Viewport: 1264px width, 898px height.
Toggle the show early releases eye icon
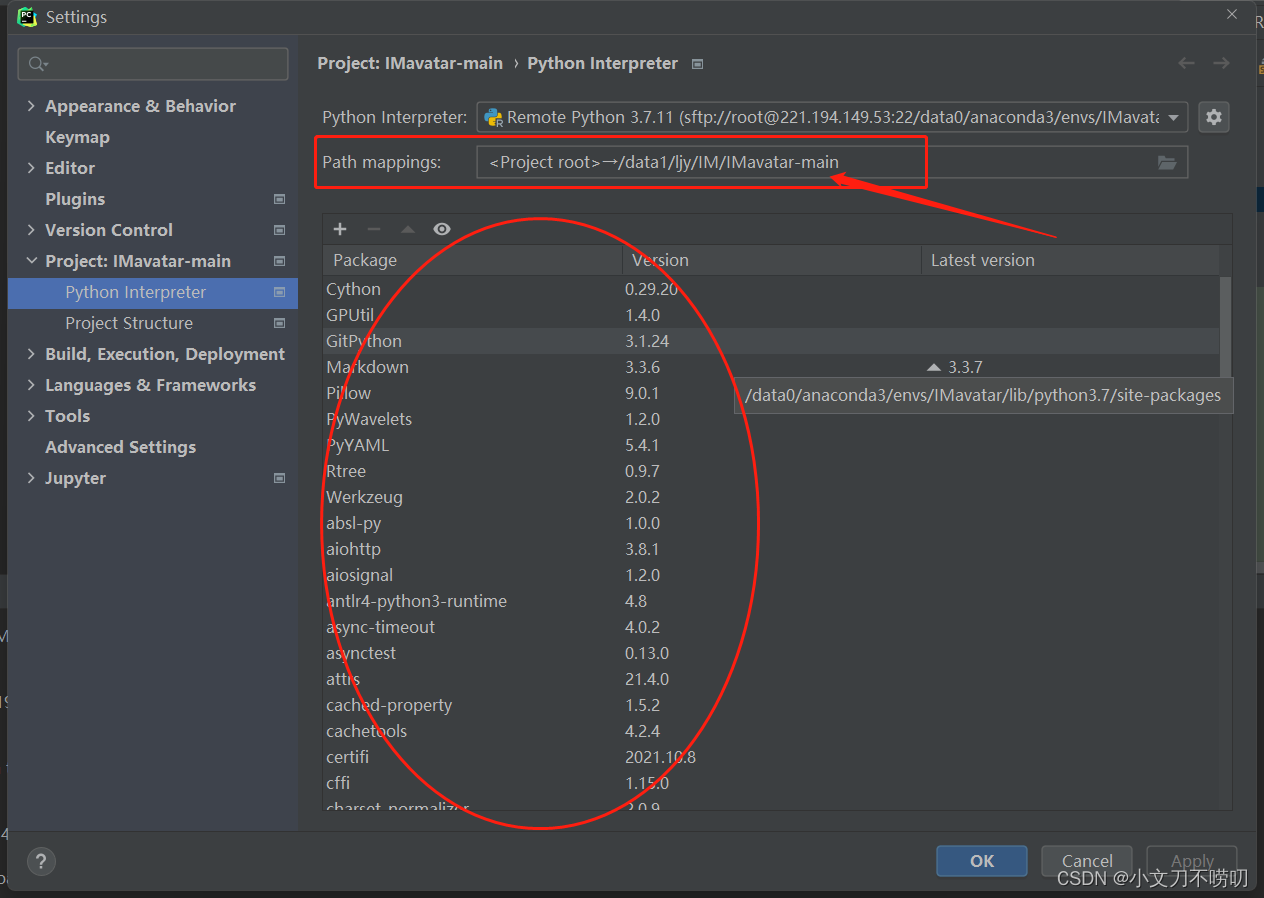tap(442, 229)
